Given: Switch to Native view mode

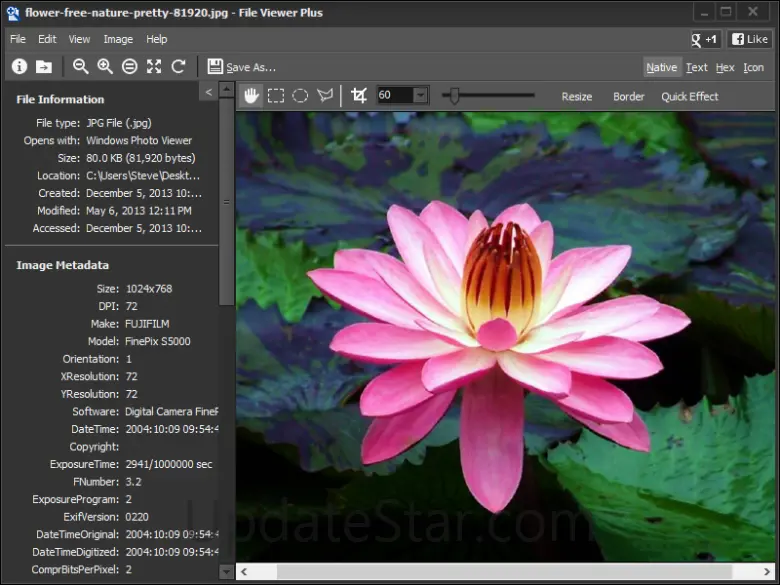Looking at the screenshot, I should pyautogui.click(x=661, y=67).
